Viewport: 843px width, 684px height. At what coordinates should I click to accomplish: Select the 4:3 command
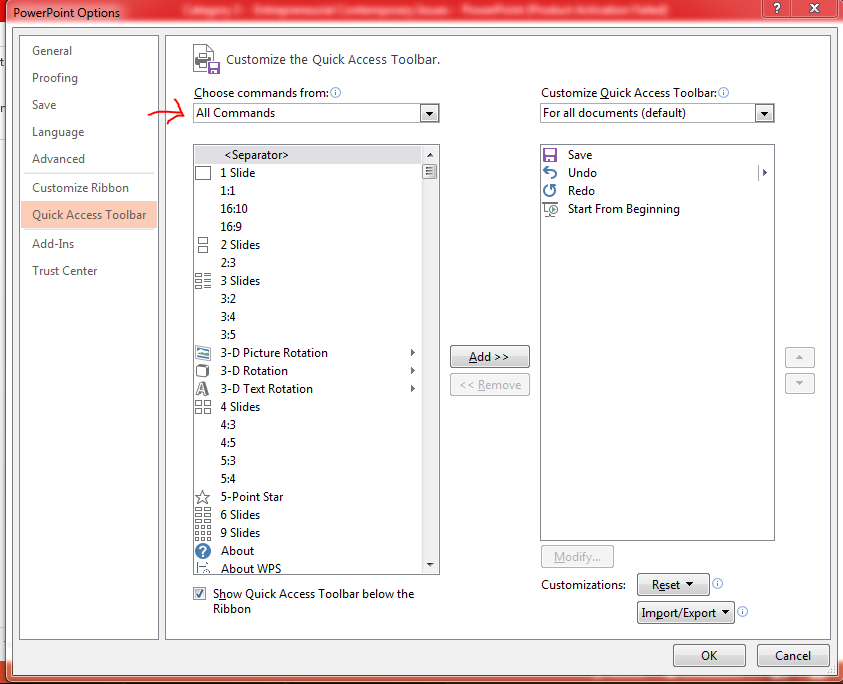308,425
